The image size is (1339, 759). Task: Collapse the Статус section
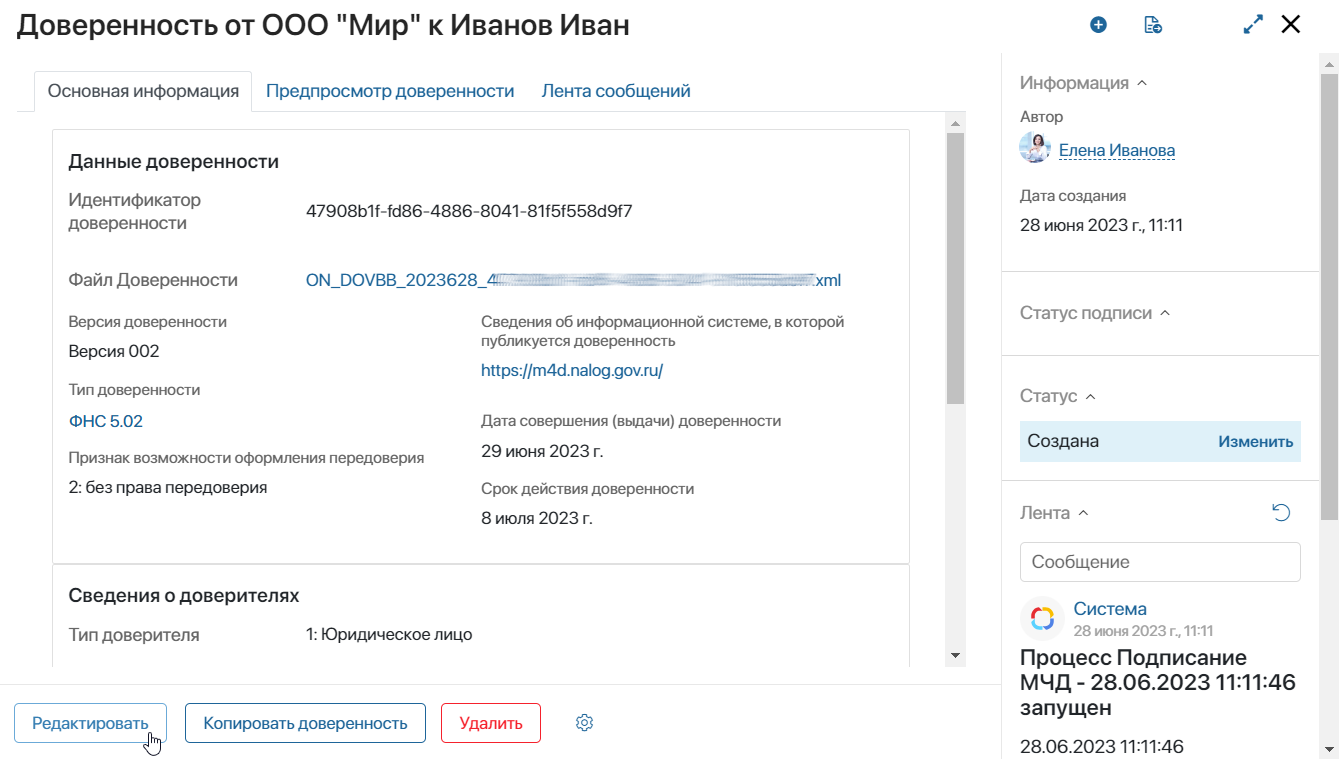pyautogui.click(x=1090, y=397)
